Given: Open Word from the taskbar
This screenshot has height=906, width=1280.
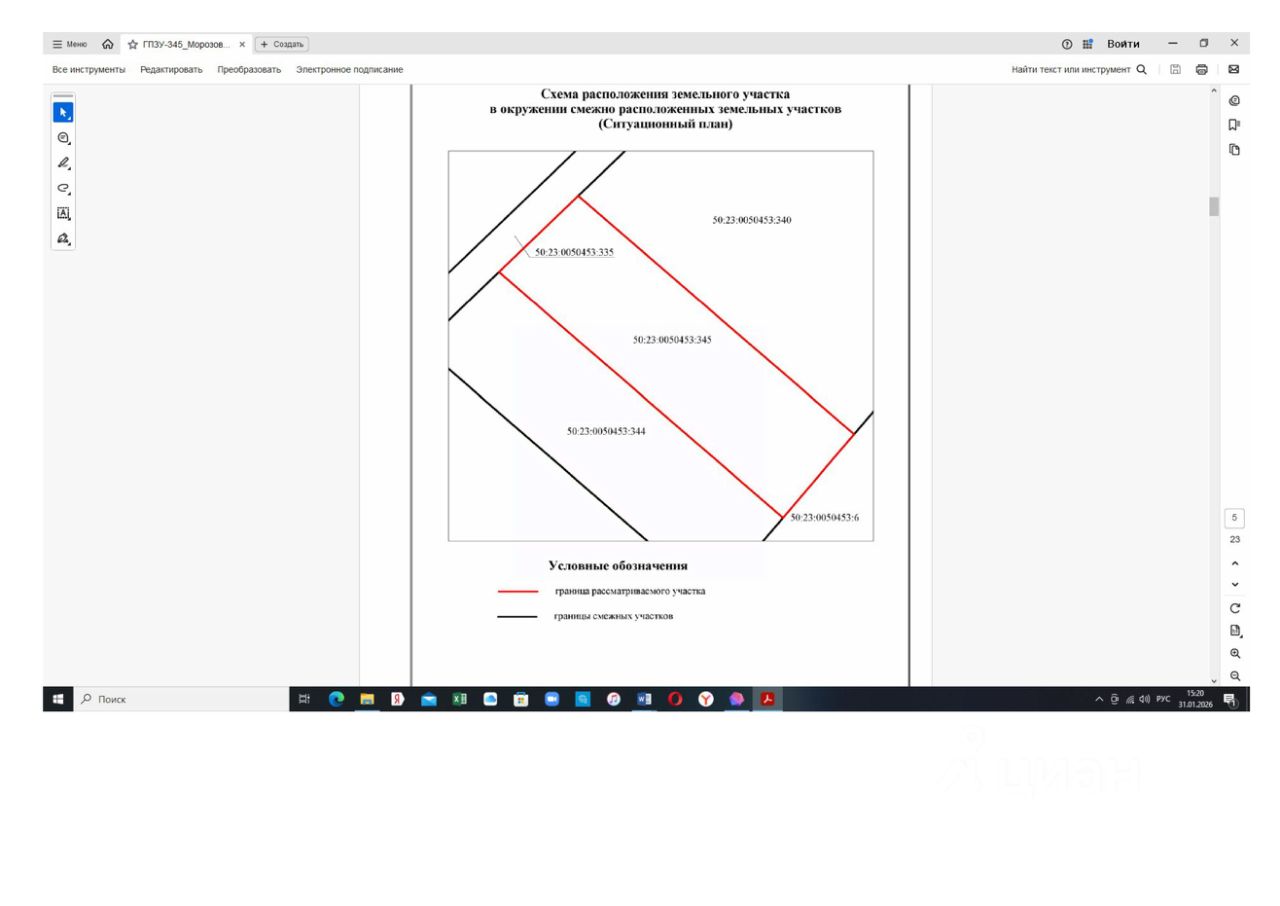Looking at the screenshot, I should click(644, 700).
